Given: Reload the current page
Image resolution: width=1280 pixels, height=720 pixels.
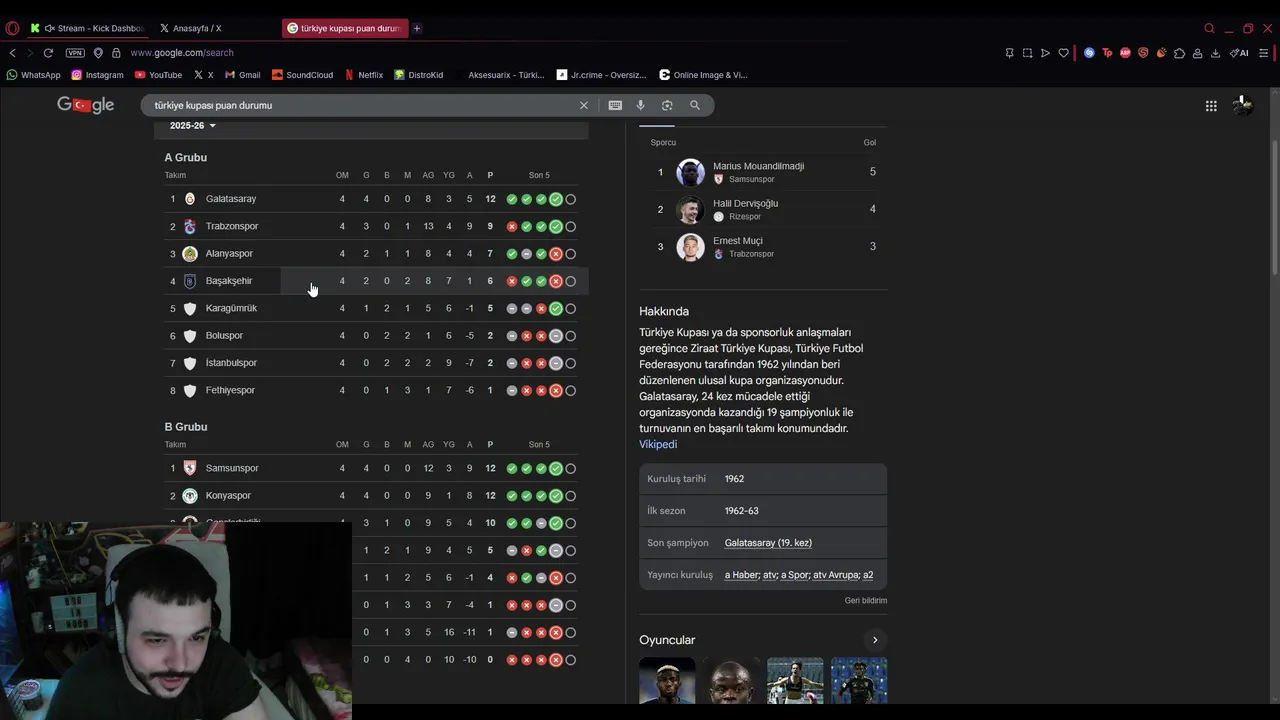Looking at the screenshot, I should (x=47, y=53).
